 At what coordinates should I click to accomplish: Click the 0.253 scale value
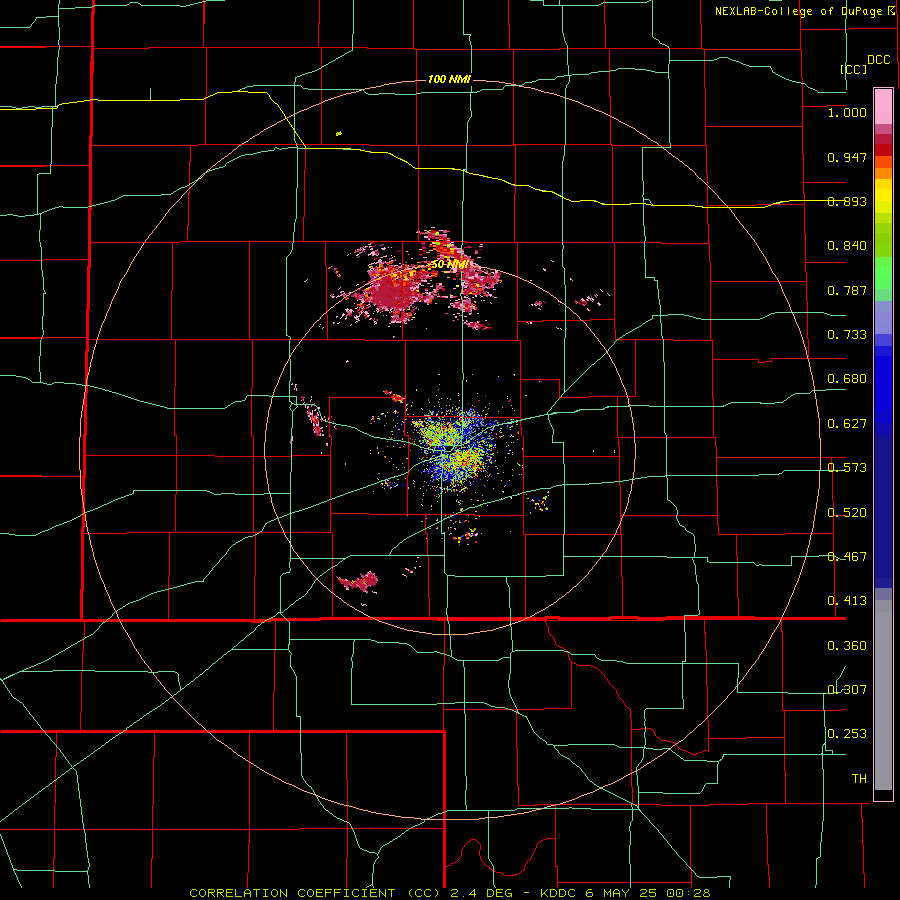pyautogui.click(x=847, y=734)
